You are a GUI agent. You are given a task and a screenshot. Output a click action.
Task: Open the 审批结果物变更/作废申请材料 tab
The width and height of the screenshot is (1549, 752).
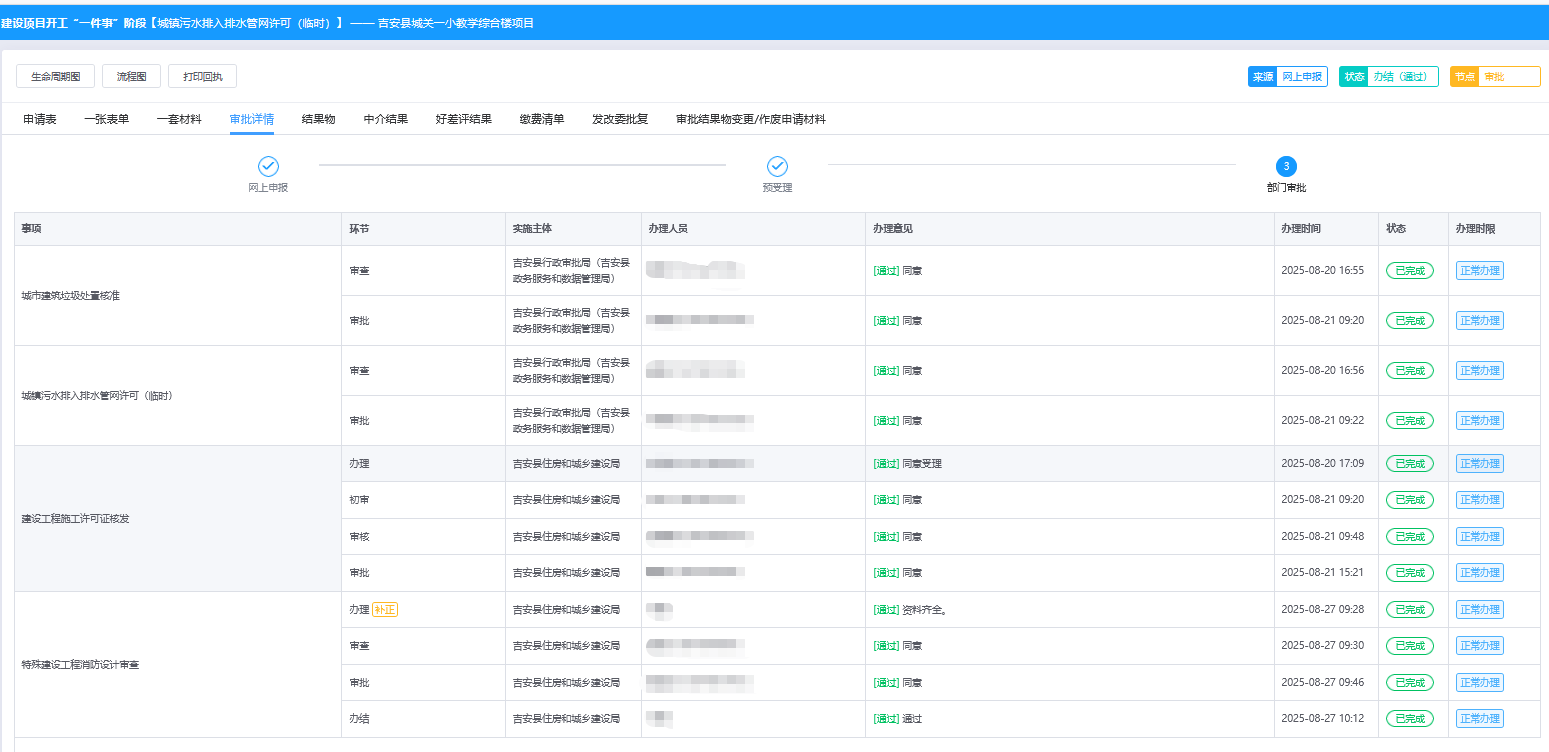[750, 119]
